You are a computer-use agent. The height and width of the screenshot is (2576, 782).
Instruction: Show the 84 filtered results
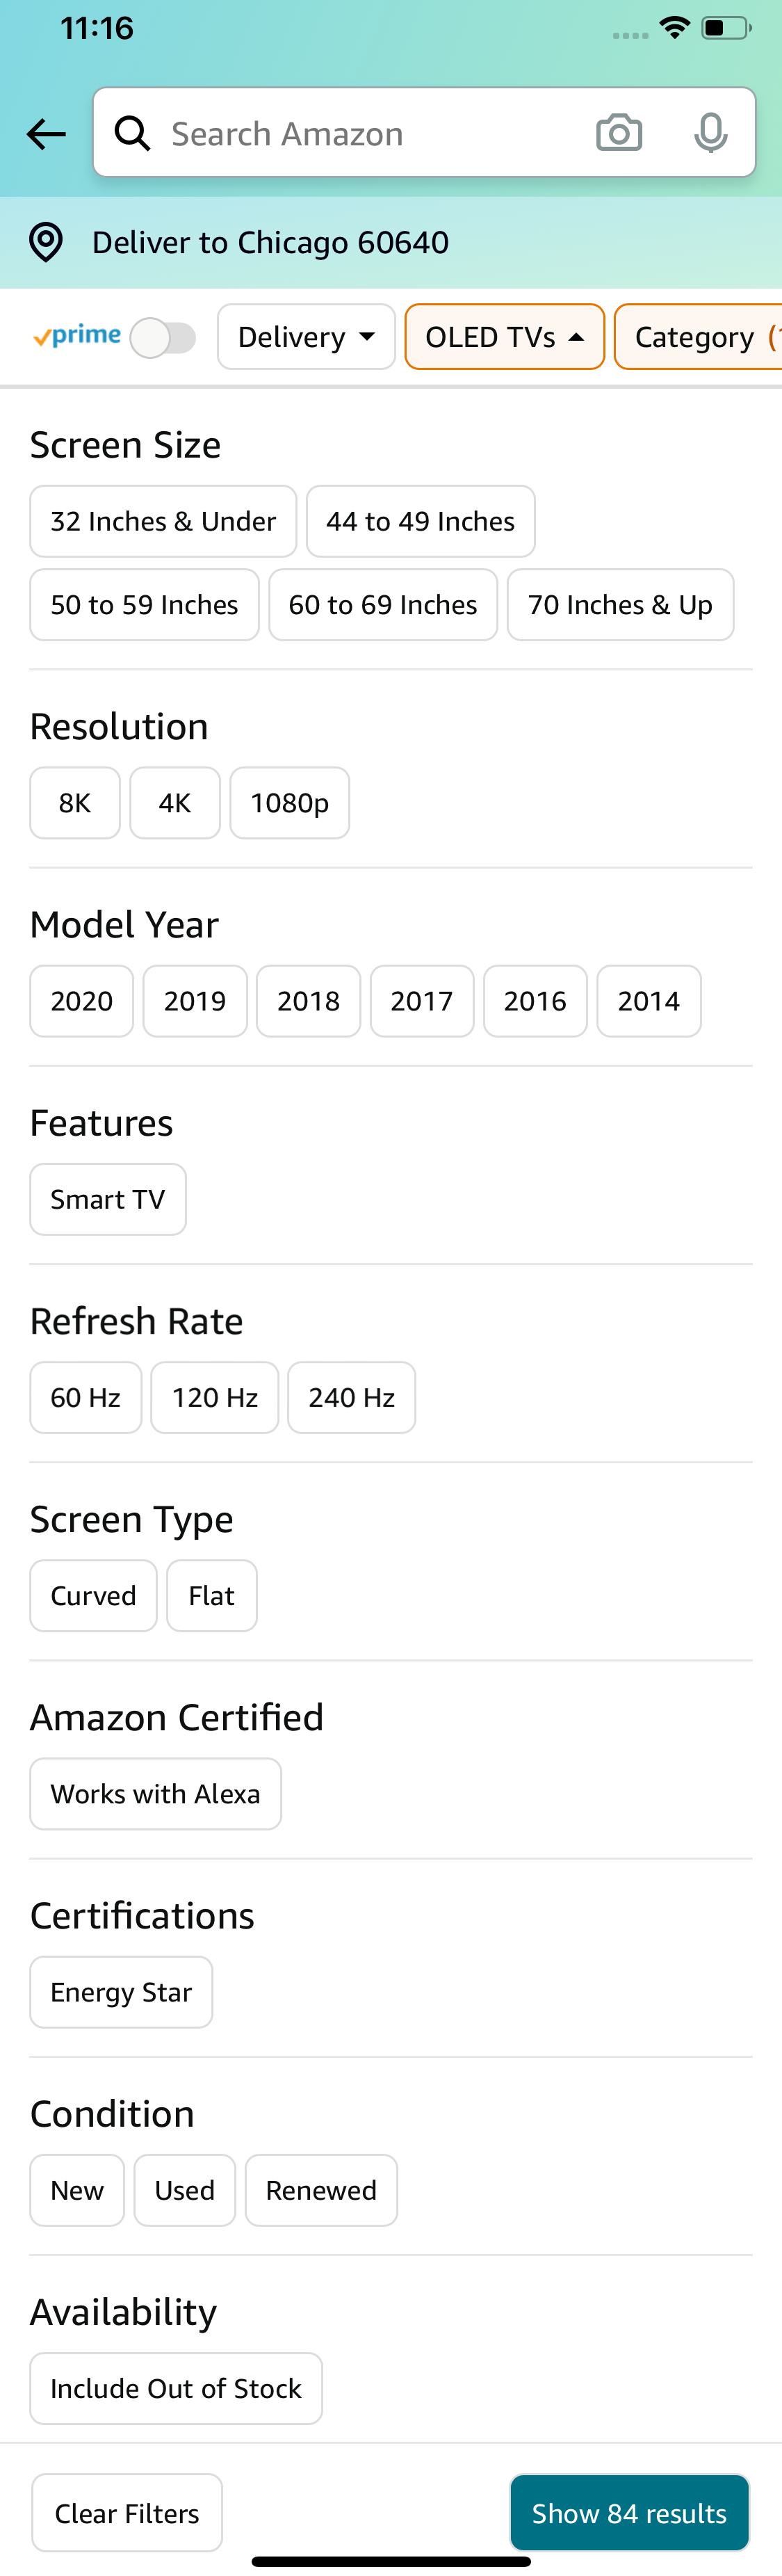click(x=629, y=2513)
